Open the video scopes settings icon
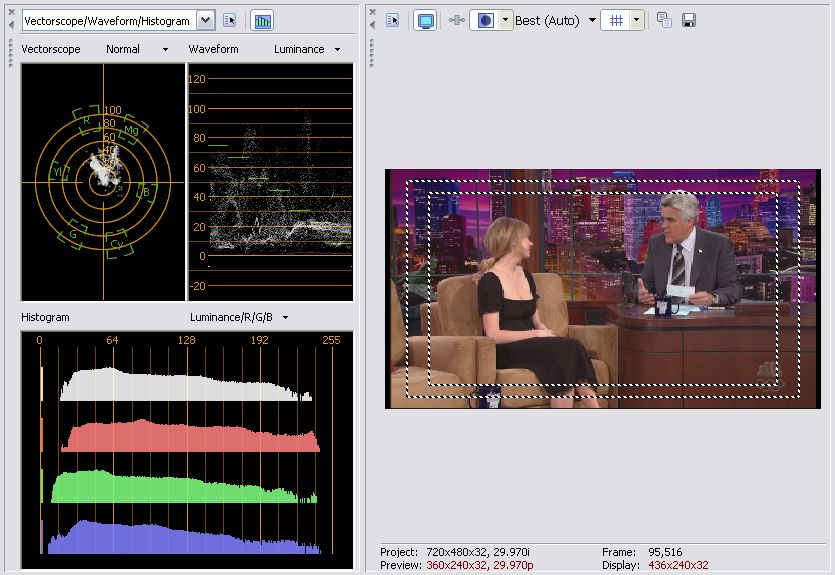This screenshot has width=835, height=575. (x=230, y=21)
